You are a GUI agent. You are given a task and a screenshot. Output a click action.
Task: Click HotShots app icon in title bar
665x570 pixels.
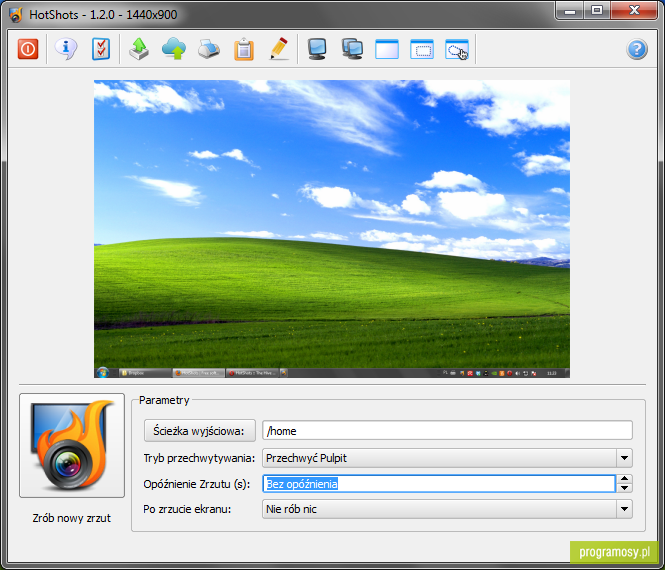click(16, 15)
